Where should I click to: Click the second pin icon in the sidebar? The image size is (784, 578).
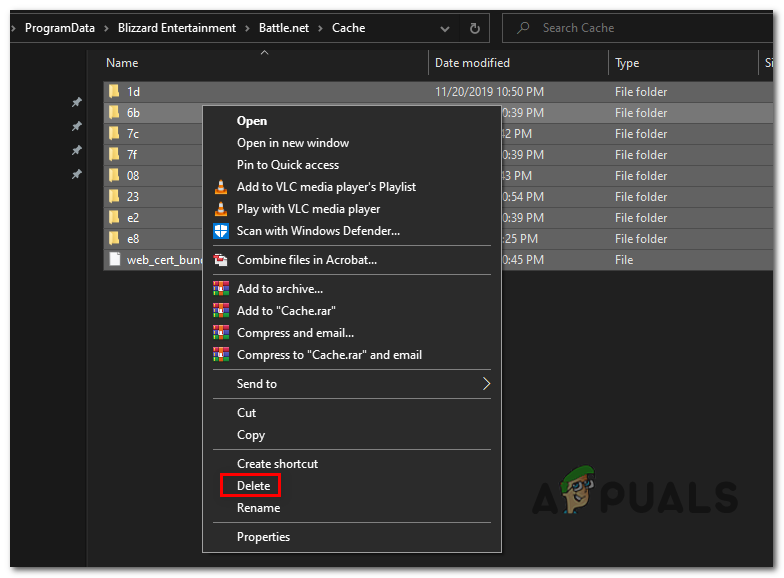tap(76, 126)
